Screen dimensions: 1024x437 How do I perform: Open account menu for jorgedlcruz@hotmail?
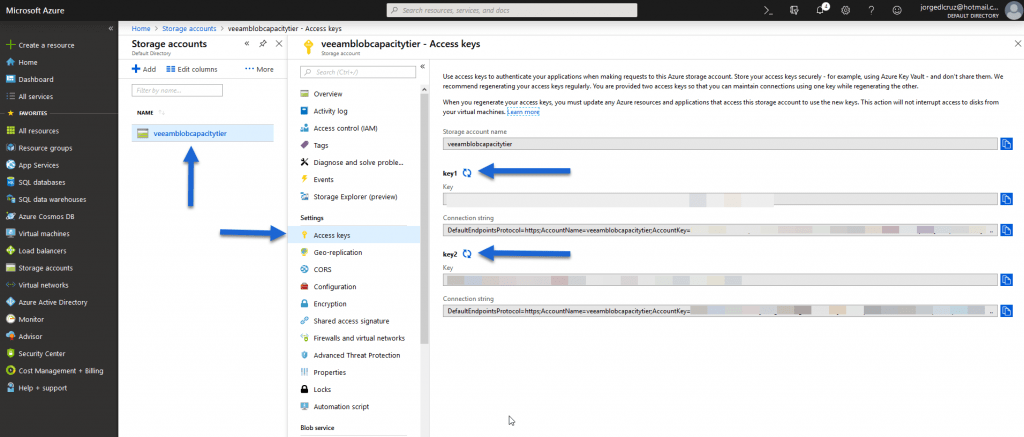pos(968,10)
